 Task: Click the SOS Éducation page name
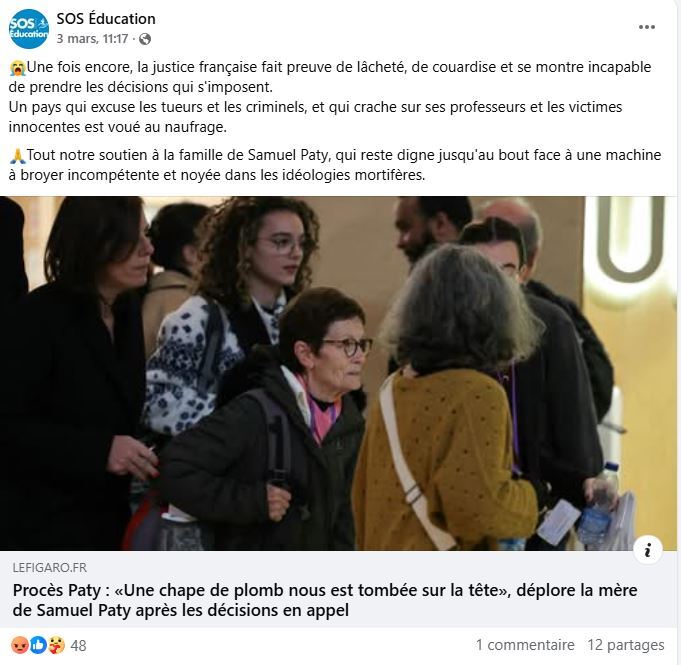106,19
